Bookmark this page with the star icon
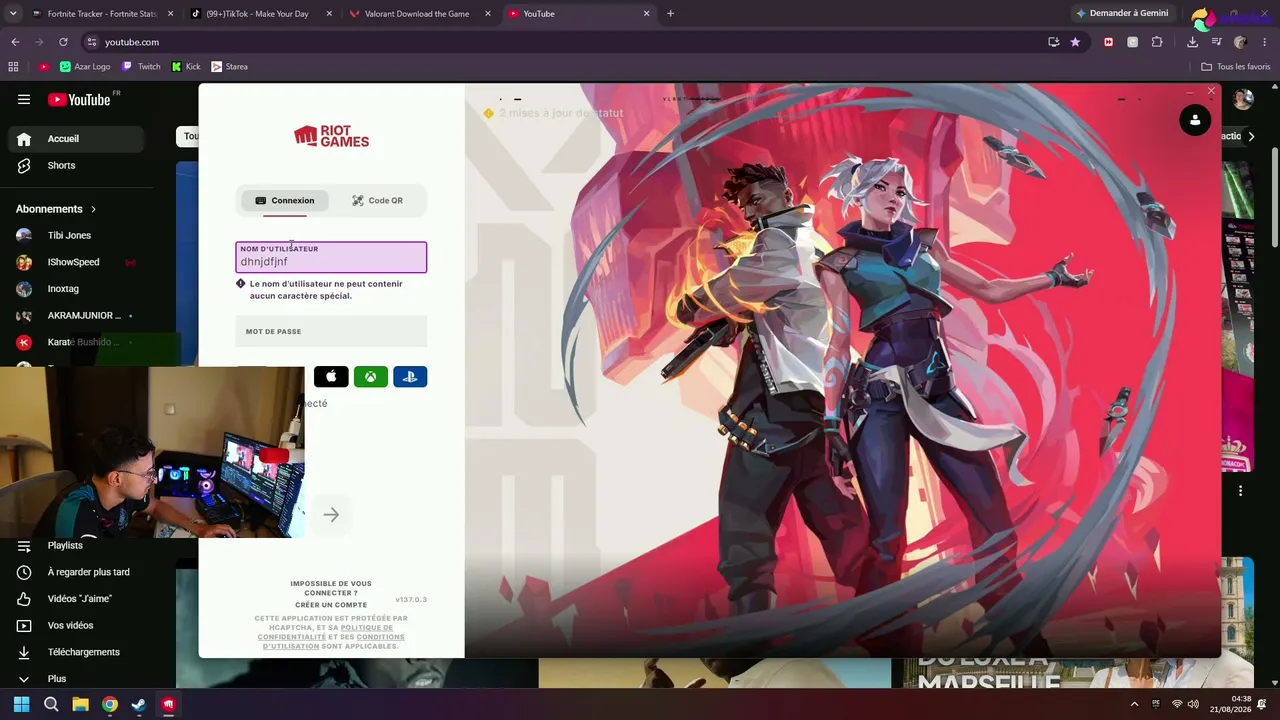 click(1075, 42)
